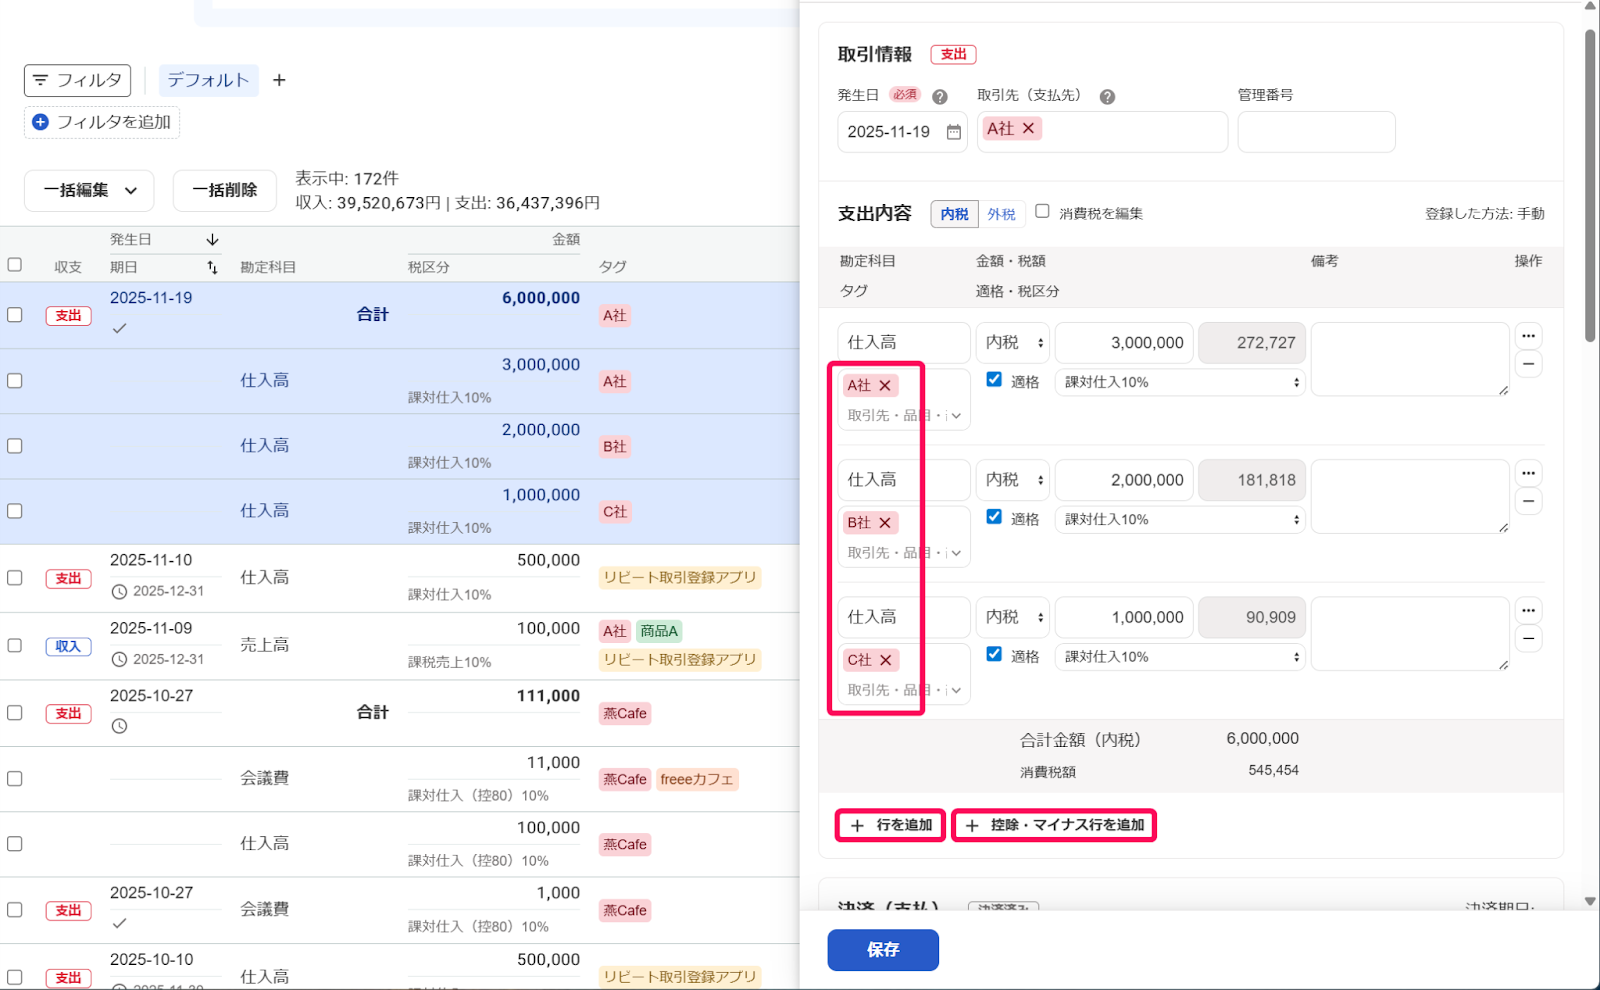Image resolution: width=1600 pixels, height=990 pixels.
Task: Click the help icon next to 発生日
Action: (939, 96)
